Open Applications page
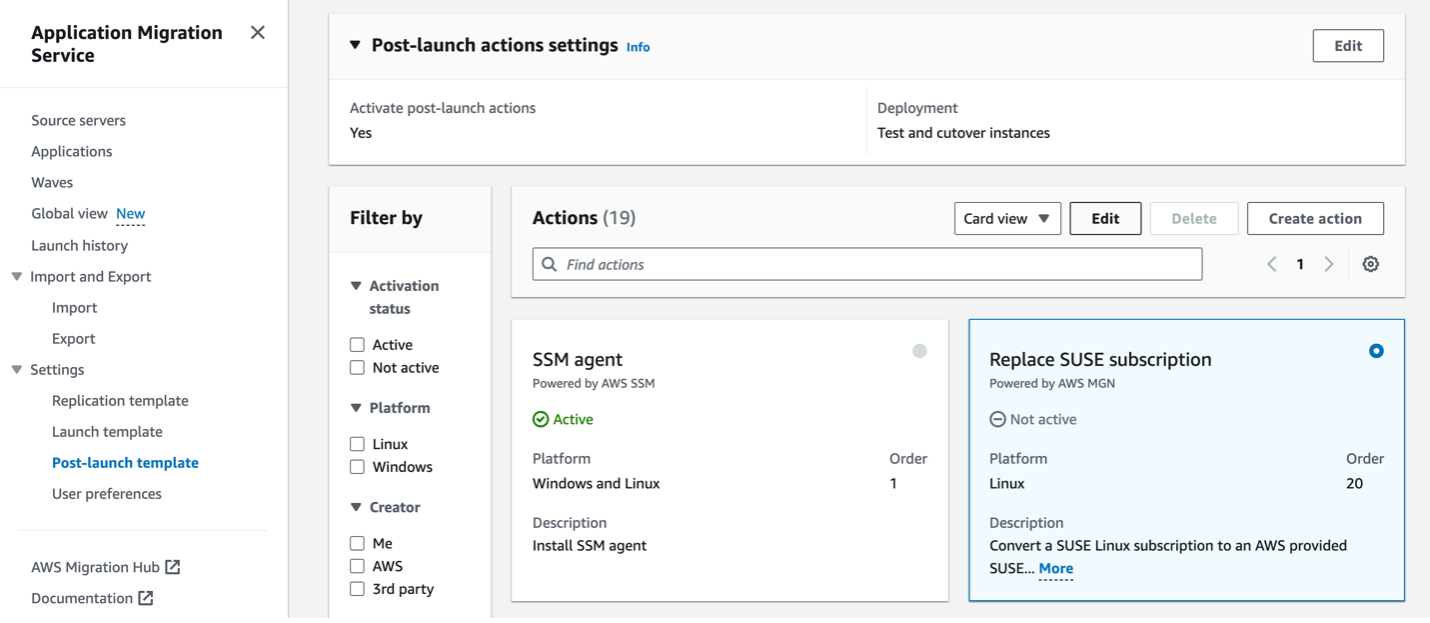Image resolution: width=1430 pixels, height=623 pixels. [x=72, y=151]
